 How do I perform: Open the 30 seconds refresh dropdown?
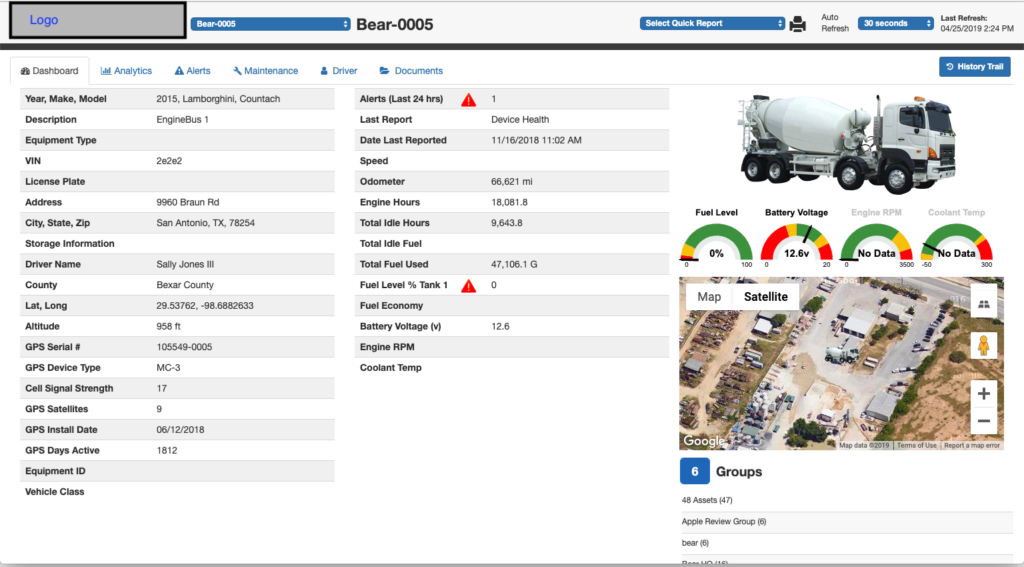(x=895, y=24)
